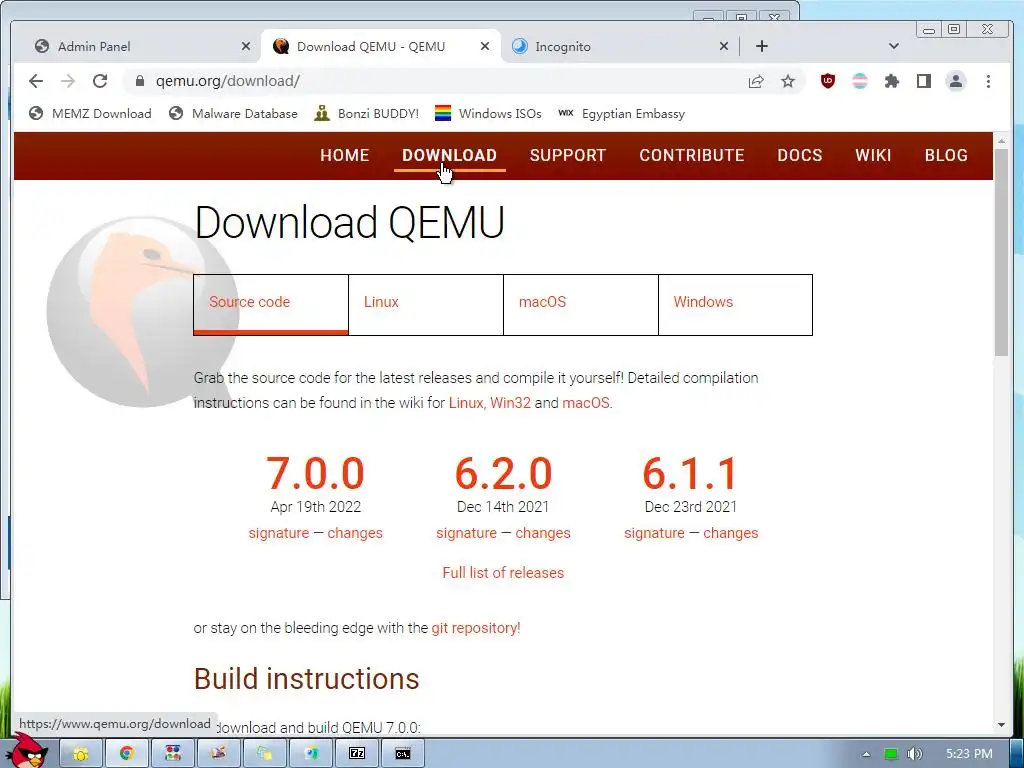Screen dimensions: 1024x768
Task: Select the Windows download tab
Action: (x=735, y=305)
